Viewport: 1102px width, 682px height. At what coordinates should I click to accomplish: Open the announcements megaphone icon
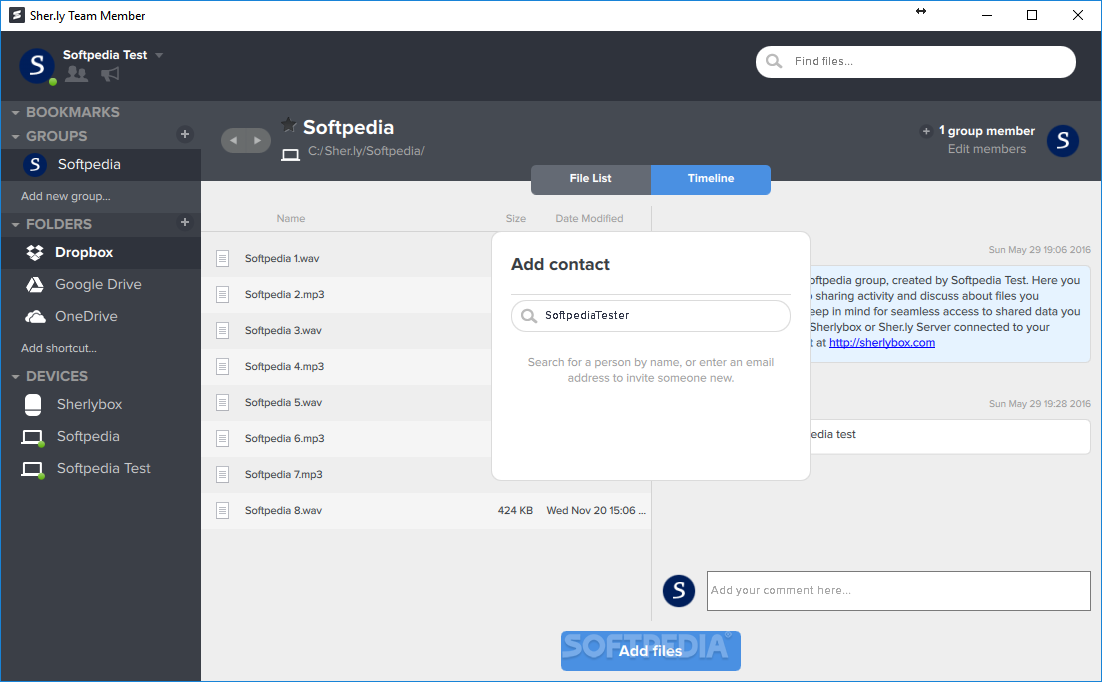pos(110,74)
